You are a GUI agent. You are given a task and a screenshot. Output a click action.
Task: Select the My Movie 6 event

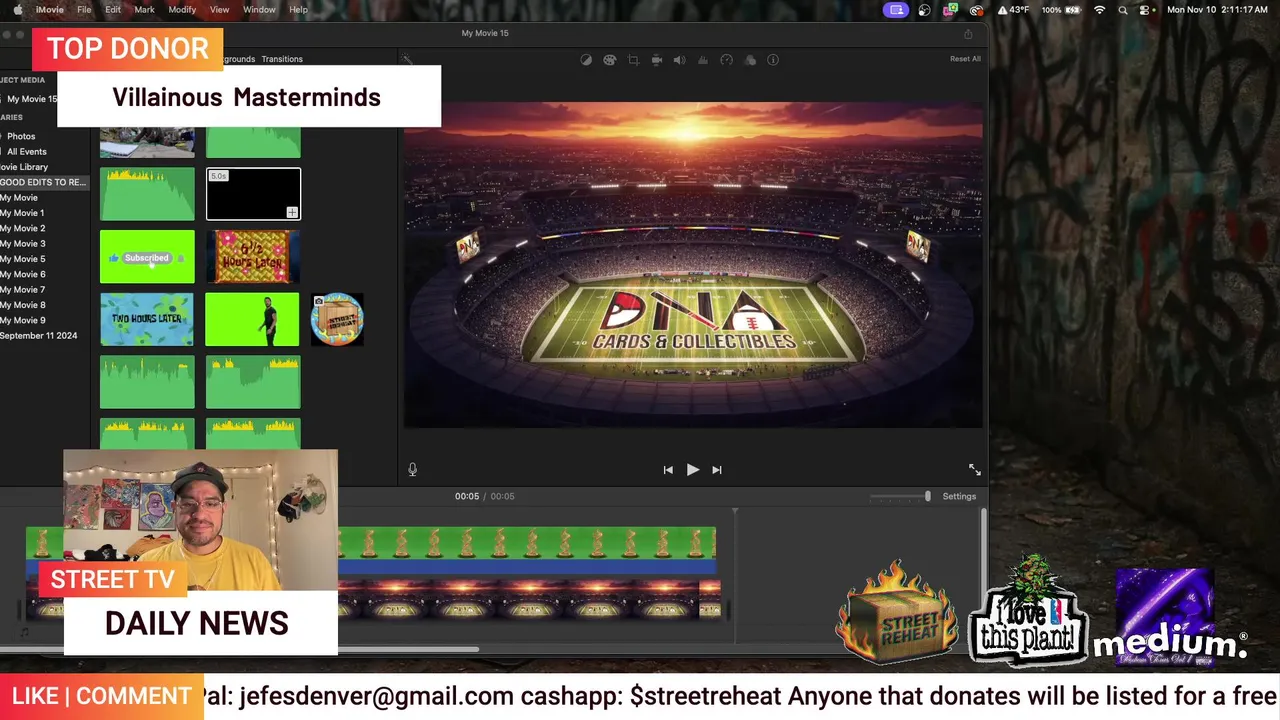(x=22, y=274)
